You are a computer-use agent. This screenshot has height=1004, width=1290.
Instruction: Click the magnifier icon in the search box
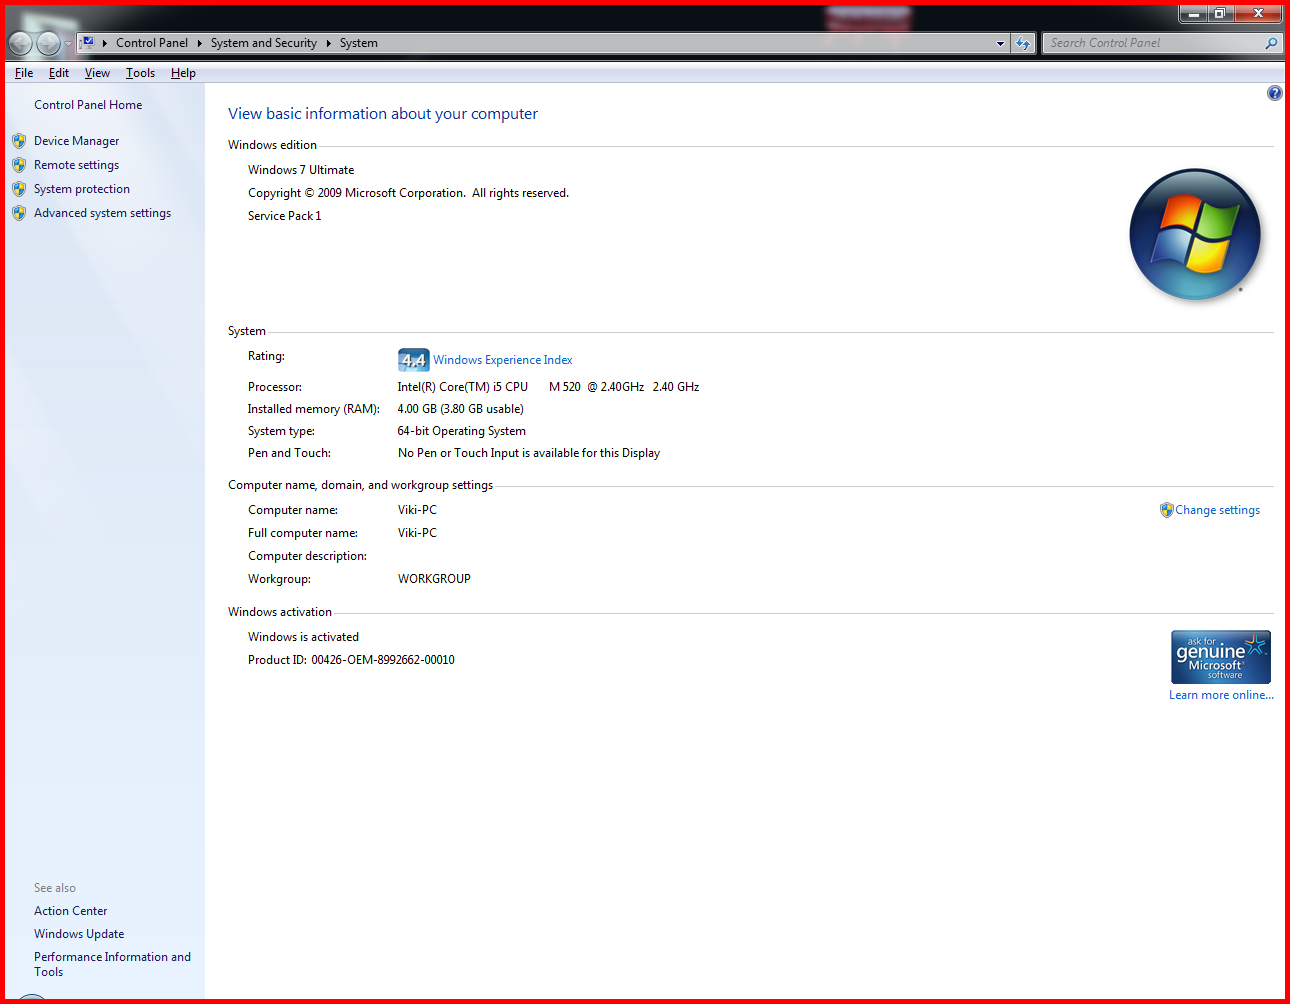tap(1271, 43)
